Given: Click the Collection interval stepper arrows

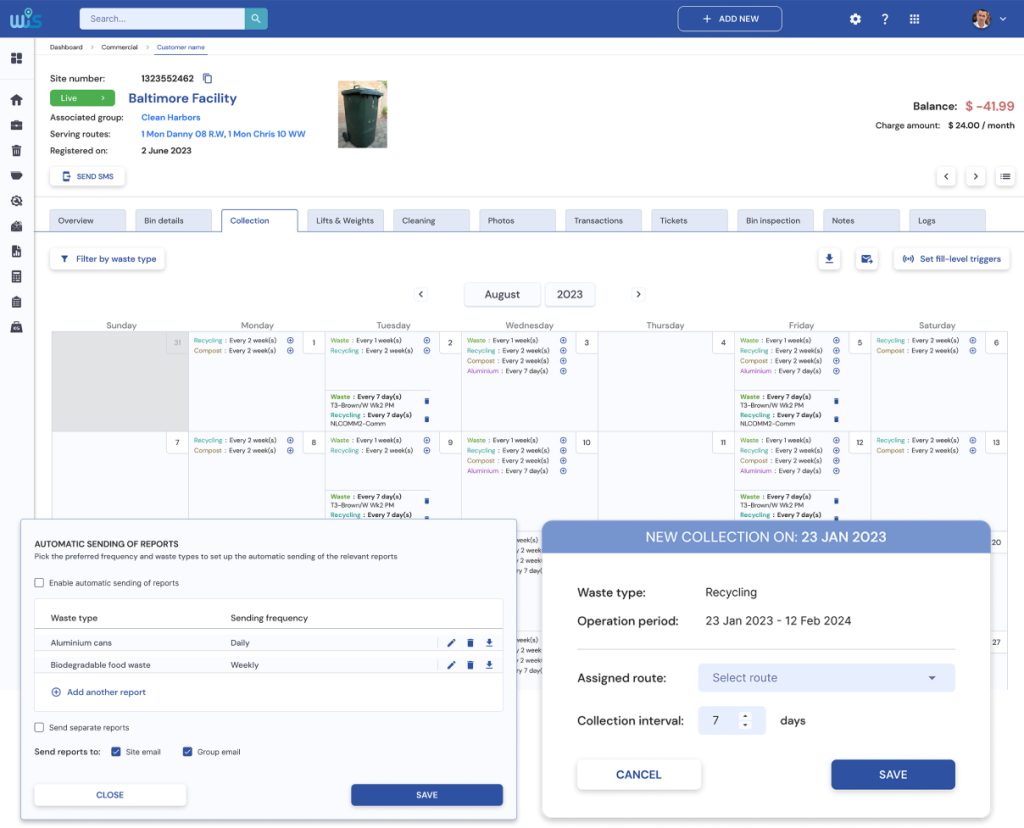Looking at the screenshot, I should (x=743, y=721).
